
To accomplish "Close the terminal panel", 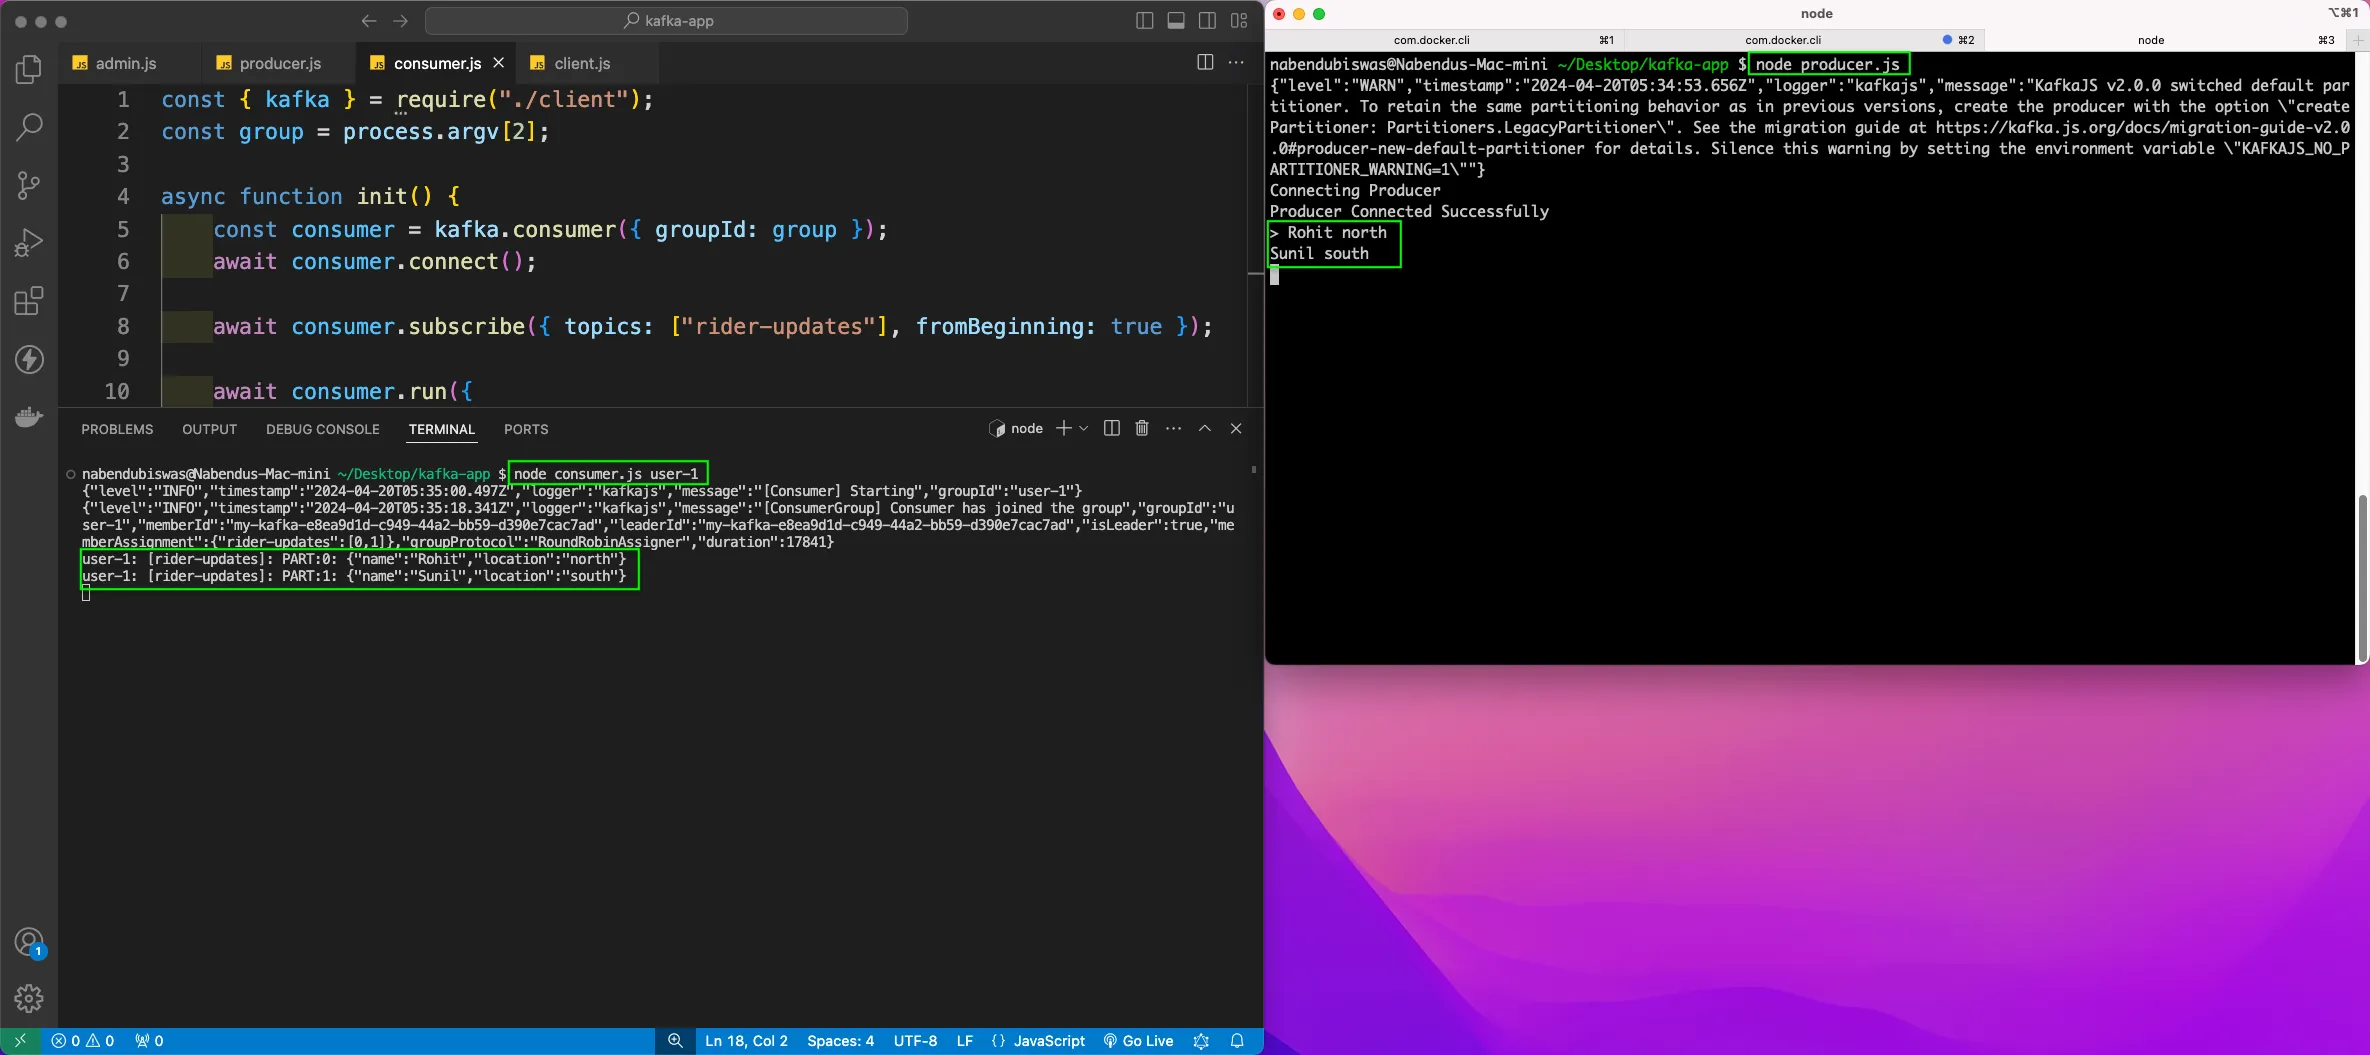I will pyautogui.click(x=1236, y=428).
